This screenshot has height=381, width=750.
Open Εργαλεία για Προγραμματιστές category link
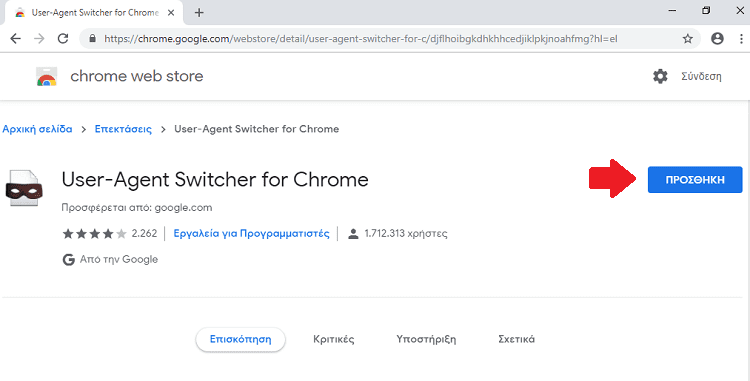[251, 234]
